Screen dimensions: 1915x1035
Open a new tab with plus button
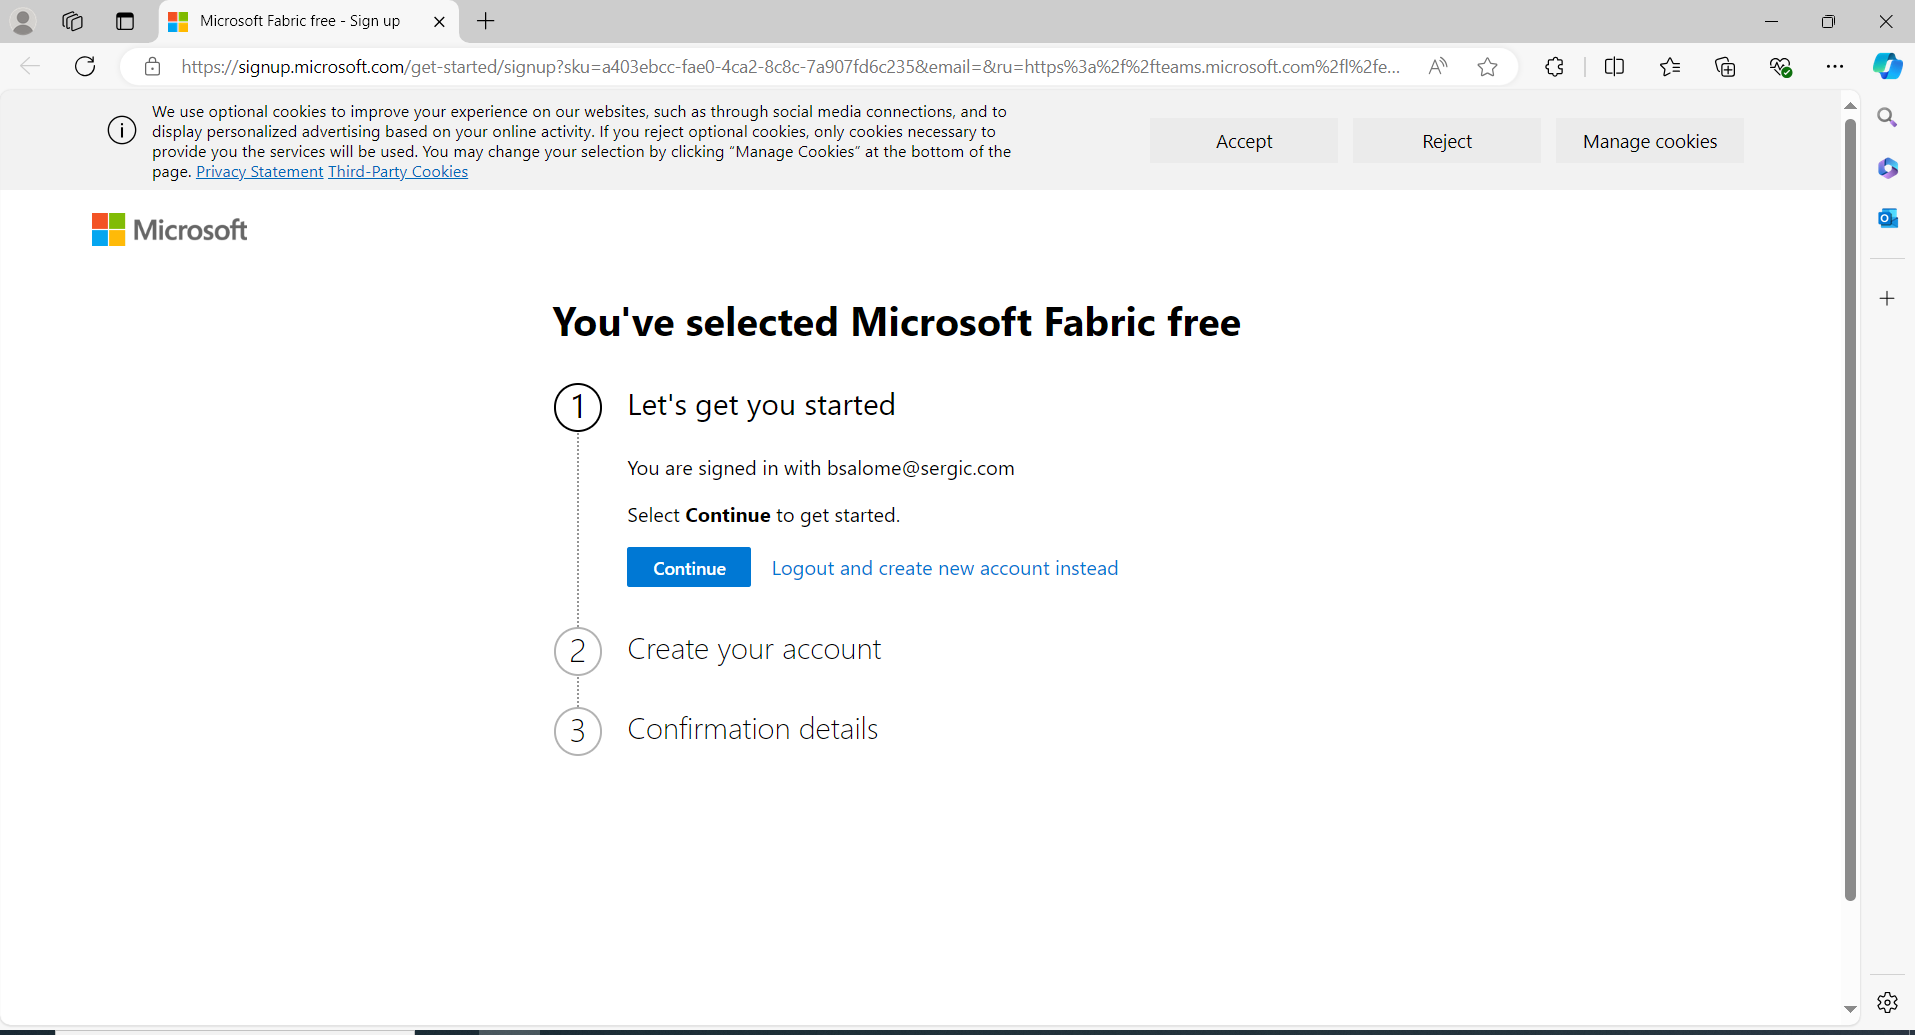pyautogui.click(x=486, y=21)
